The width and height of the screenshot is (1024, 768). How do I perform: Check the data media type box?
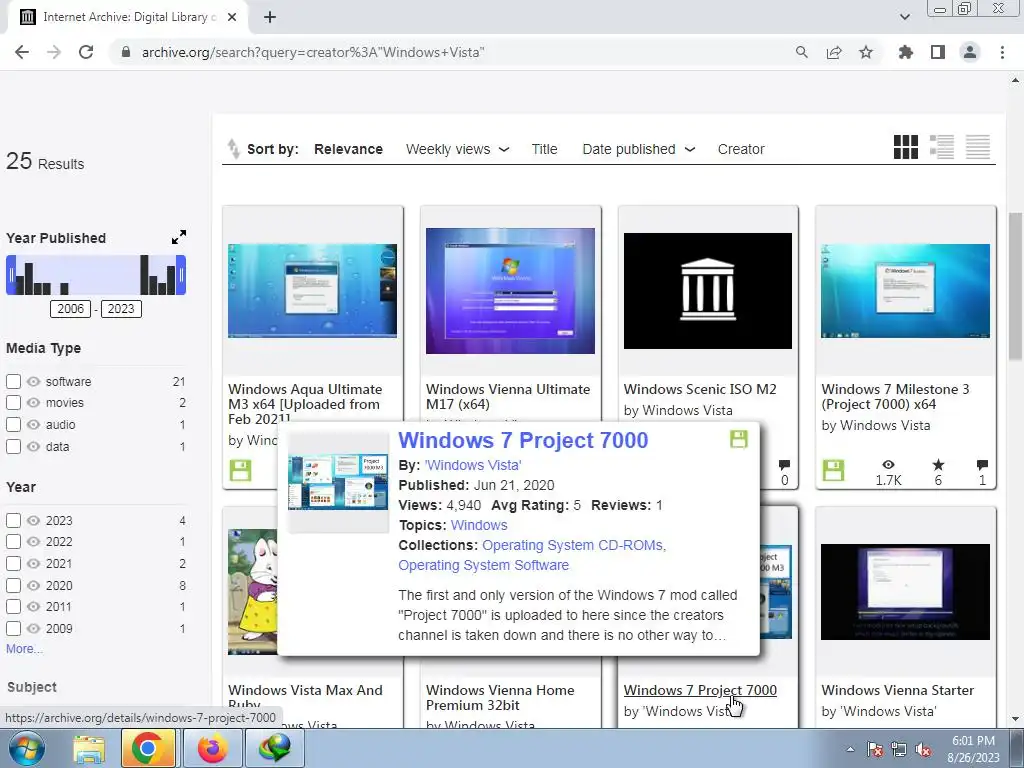click(x=13, y=447)
